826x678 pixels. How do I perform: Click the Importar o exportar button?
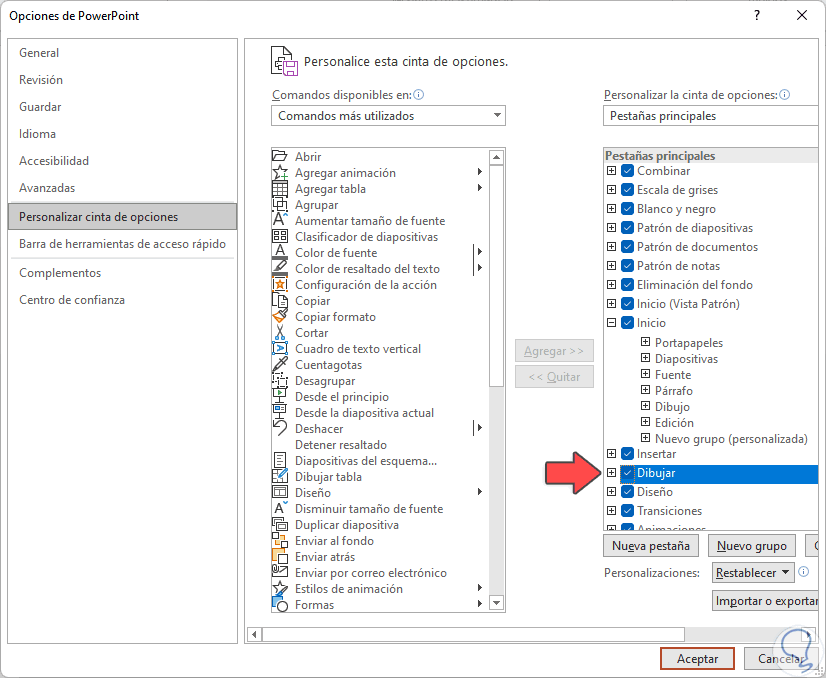coord(766,601)
